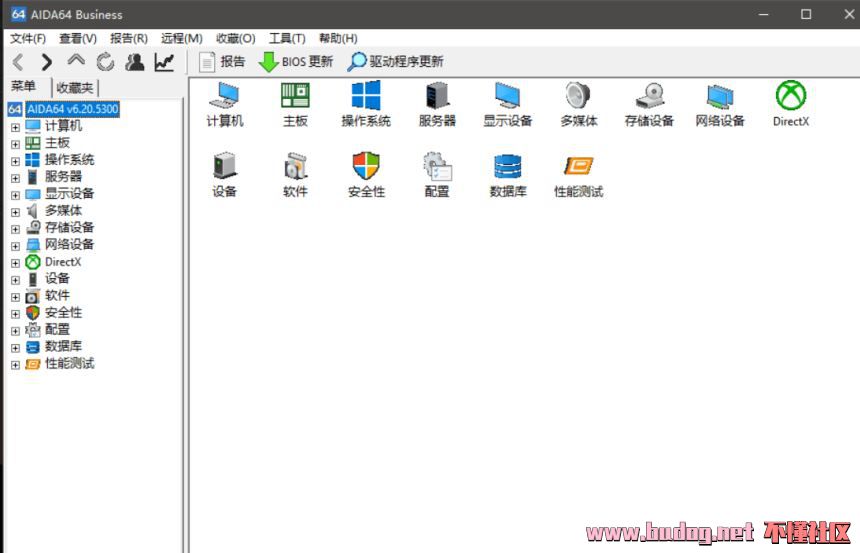Open the 主板 motherboard icon

coord(295,104)
